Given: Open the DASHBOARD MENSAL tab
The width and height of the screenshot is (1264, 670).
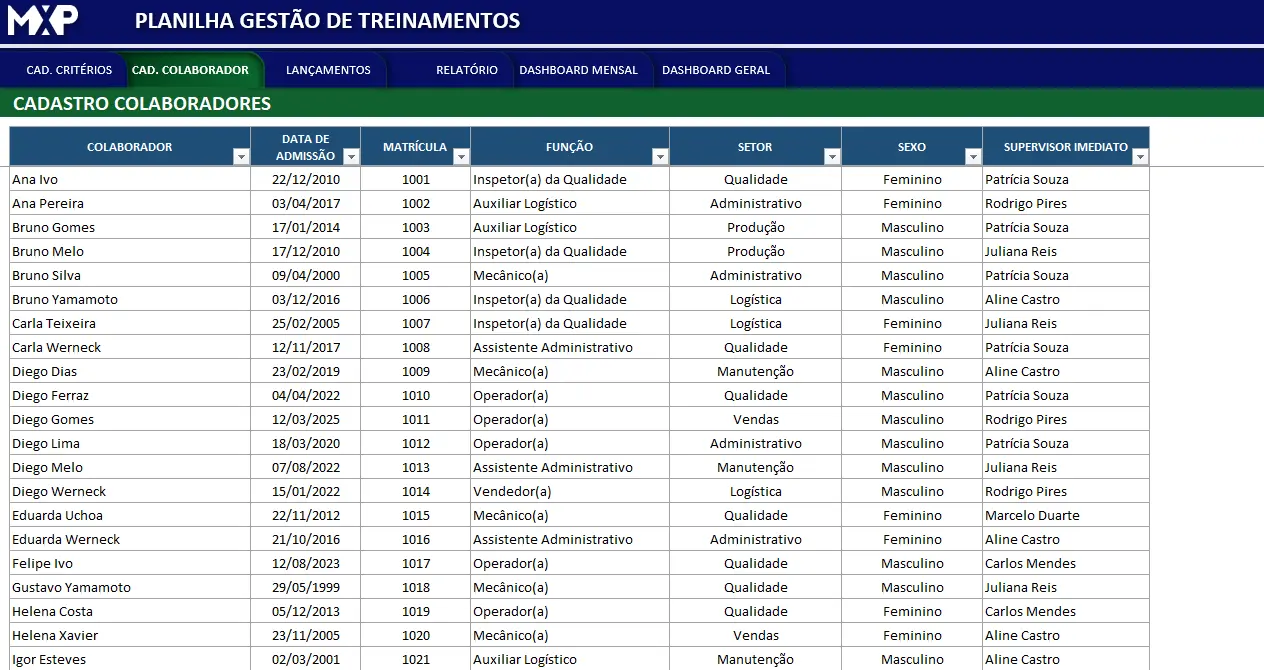Looking at the screenshot, I should [578, 70].
